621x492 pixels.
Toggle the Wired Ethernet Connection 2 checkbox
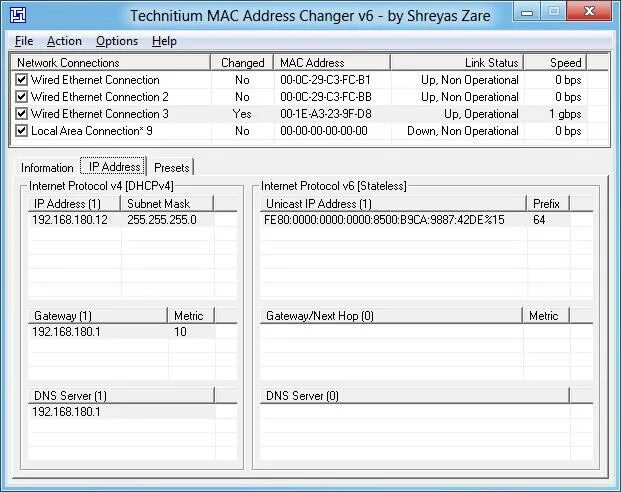[x=21, y=97]
